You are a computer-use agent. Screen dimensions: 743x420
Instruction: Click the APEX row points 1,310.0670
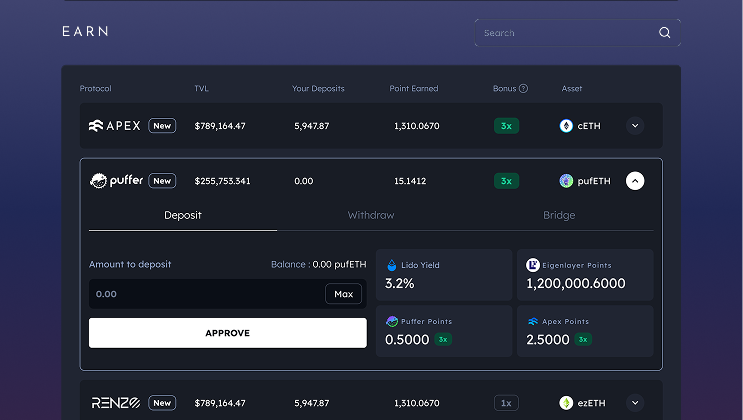[417, 126]
